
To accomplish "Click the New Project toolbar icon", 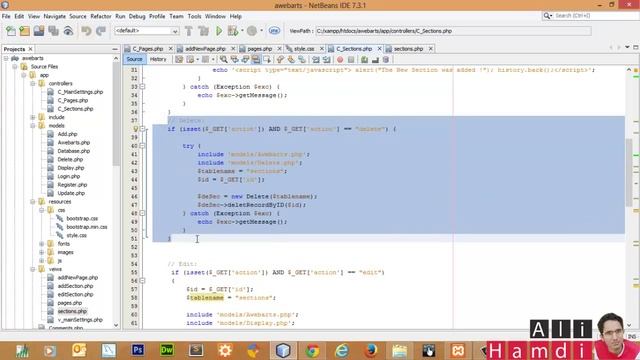I will pyautogui.click(x=24, y=31).
